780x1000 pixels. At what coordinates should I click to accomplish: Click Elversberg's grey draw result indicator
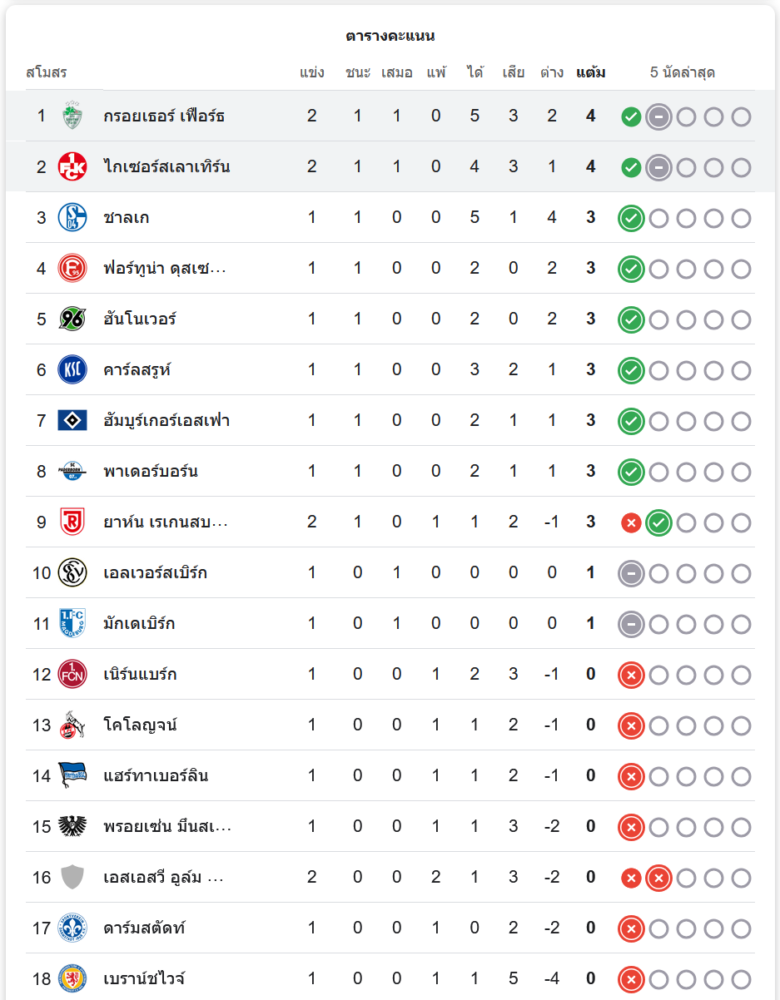631,574
